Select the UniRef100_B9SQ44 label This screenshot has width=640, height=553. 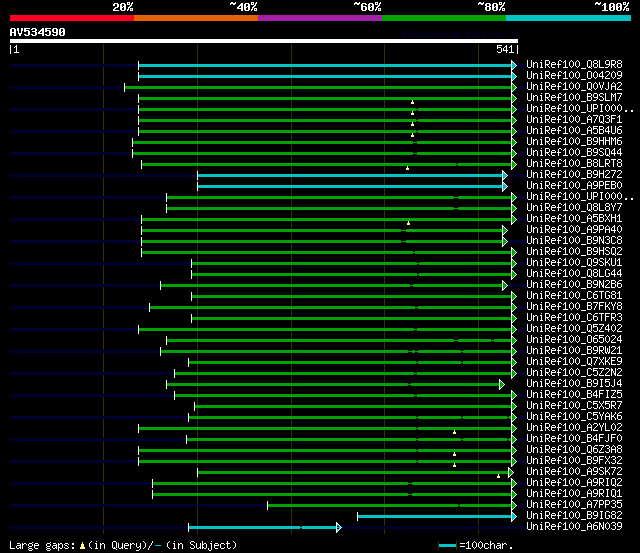pos(574,153)
